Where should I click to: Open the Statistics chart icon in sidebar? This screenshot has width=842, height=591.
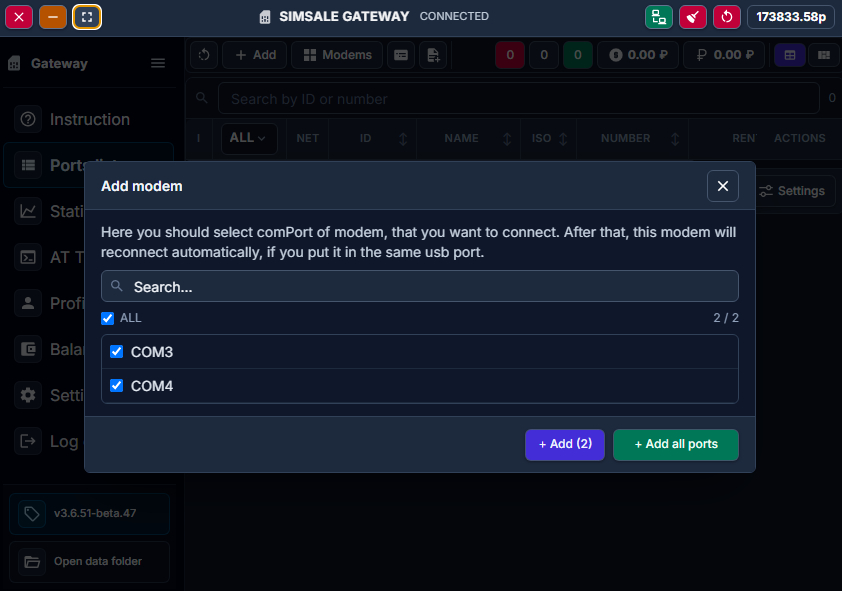(28, 211)
